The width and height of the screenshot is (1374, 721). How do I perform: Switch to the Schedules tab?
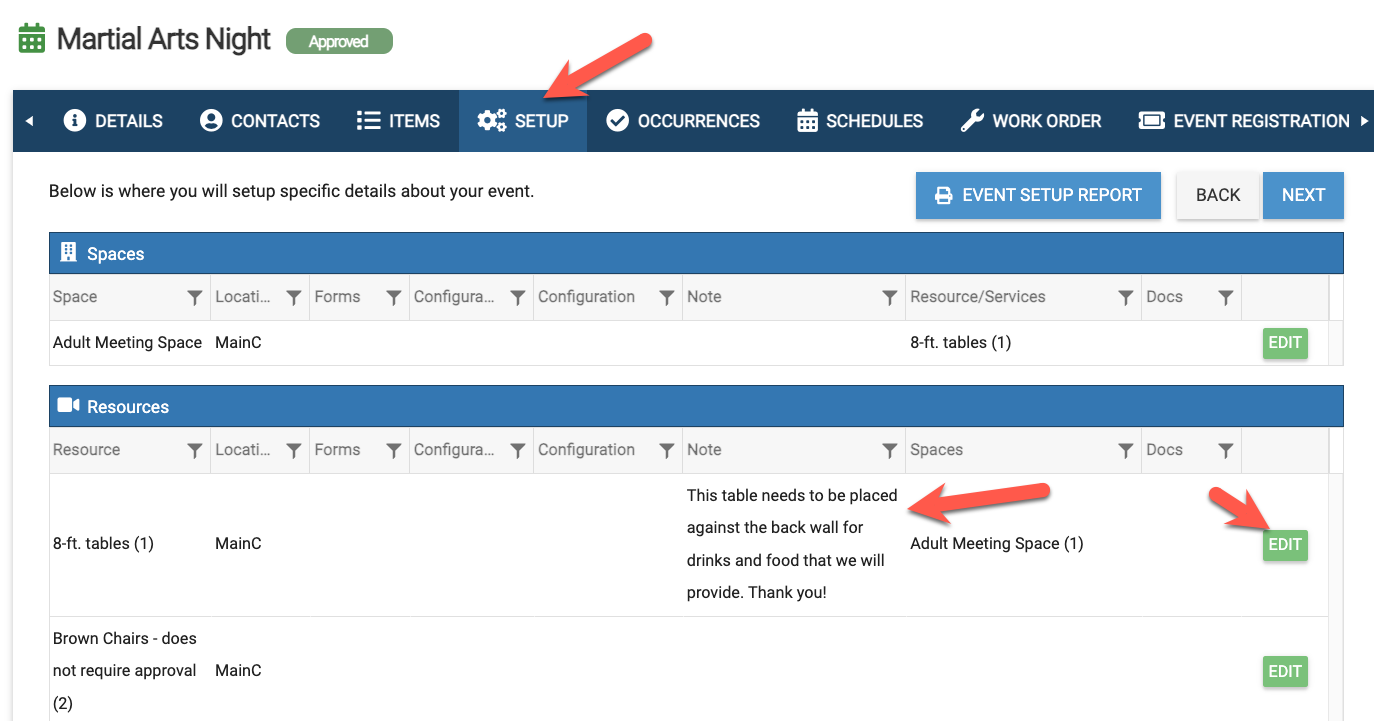(859, 120)
